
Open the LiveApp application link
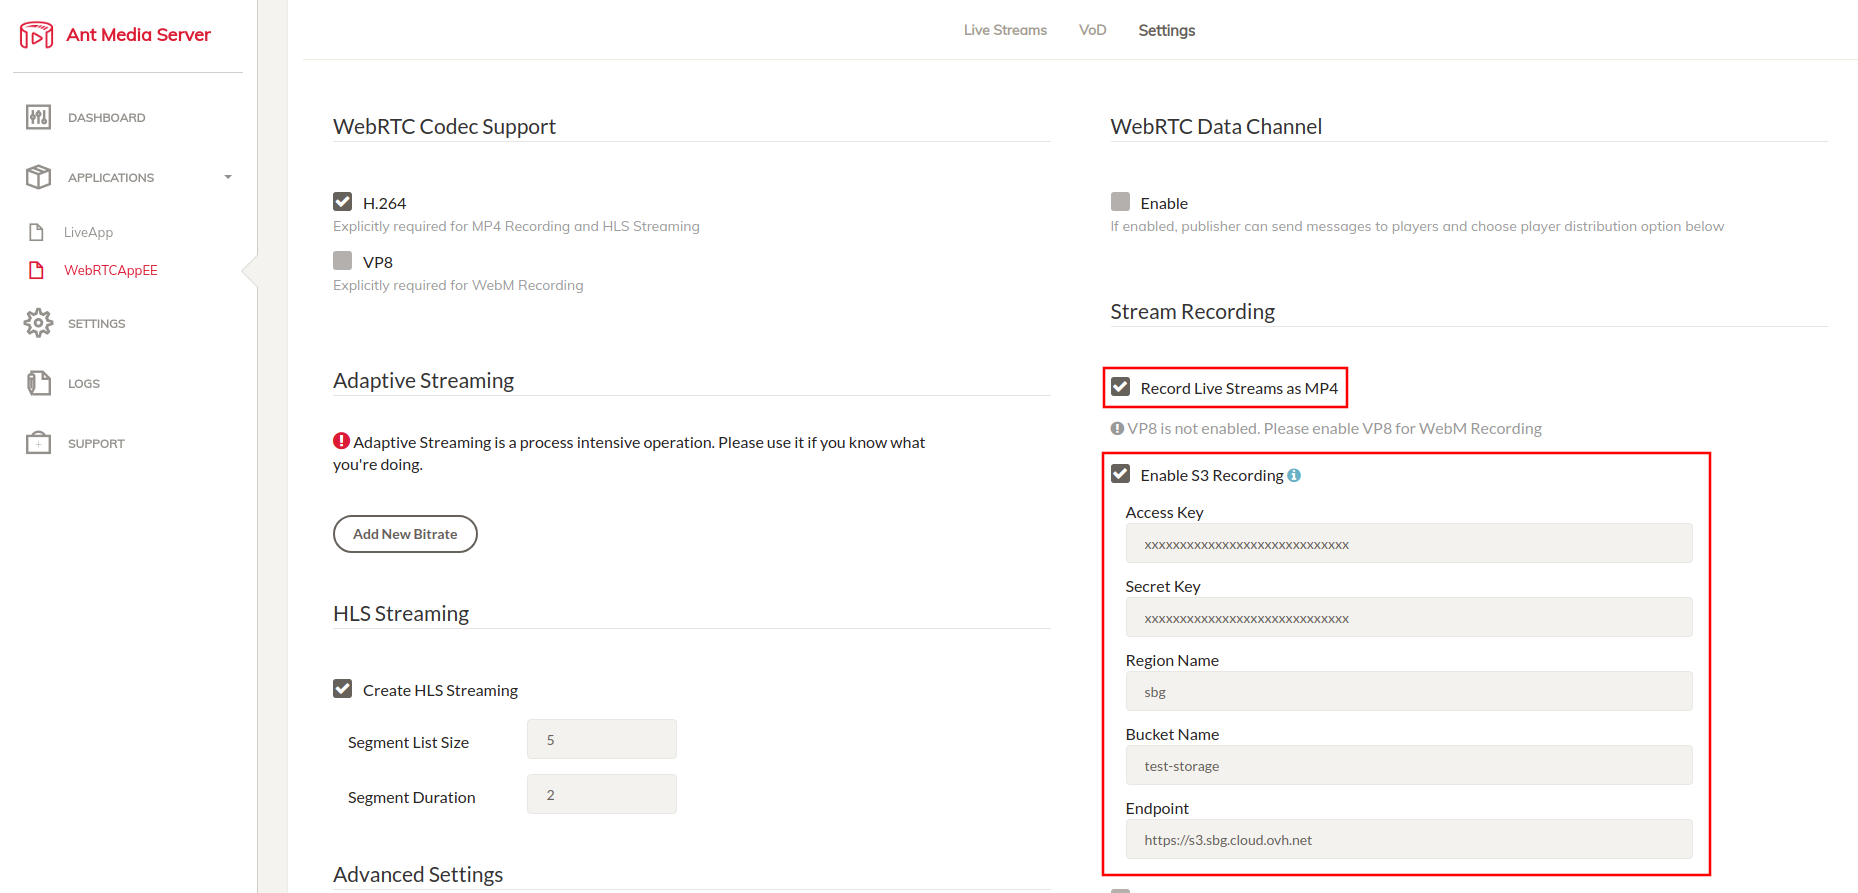88,232
